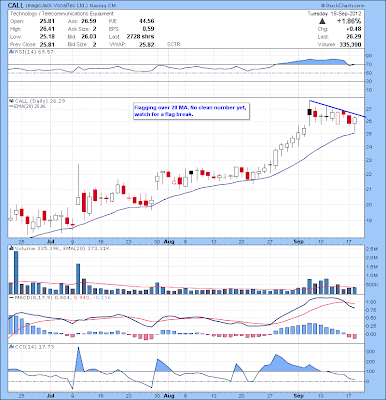Click the legend marker before the Volume label
386x400 pixels.
pos(11,248)
